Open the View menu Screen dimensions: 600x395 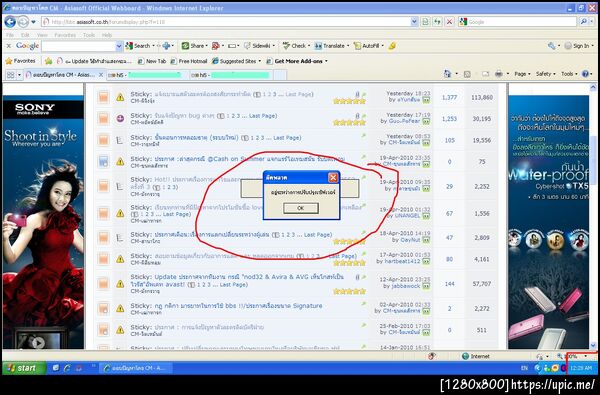pyautogui.click(x=42, y=35)
